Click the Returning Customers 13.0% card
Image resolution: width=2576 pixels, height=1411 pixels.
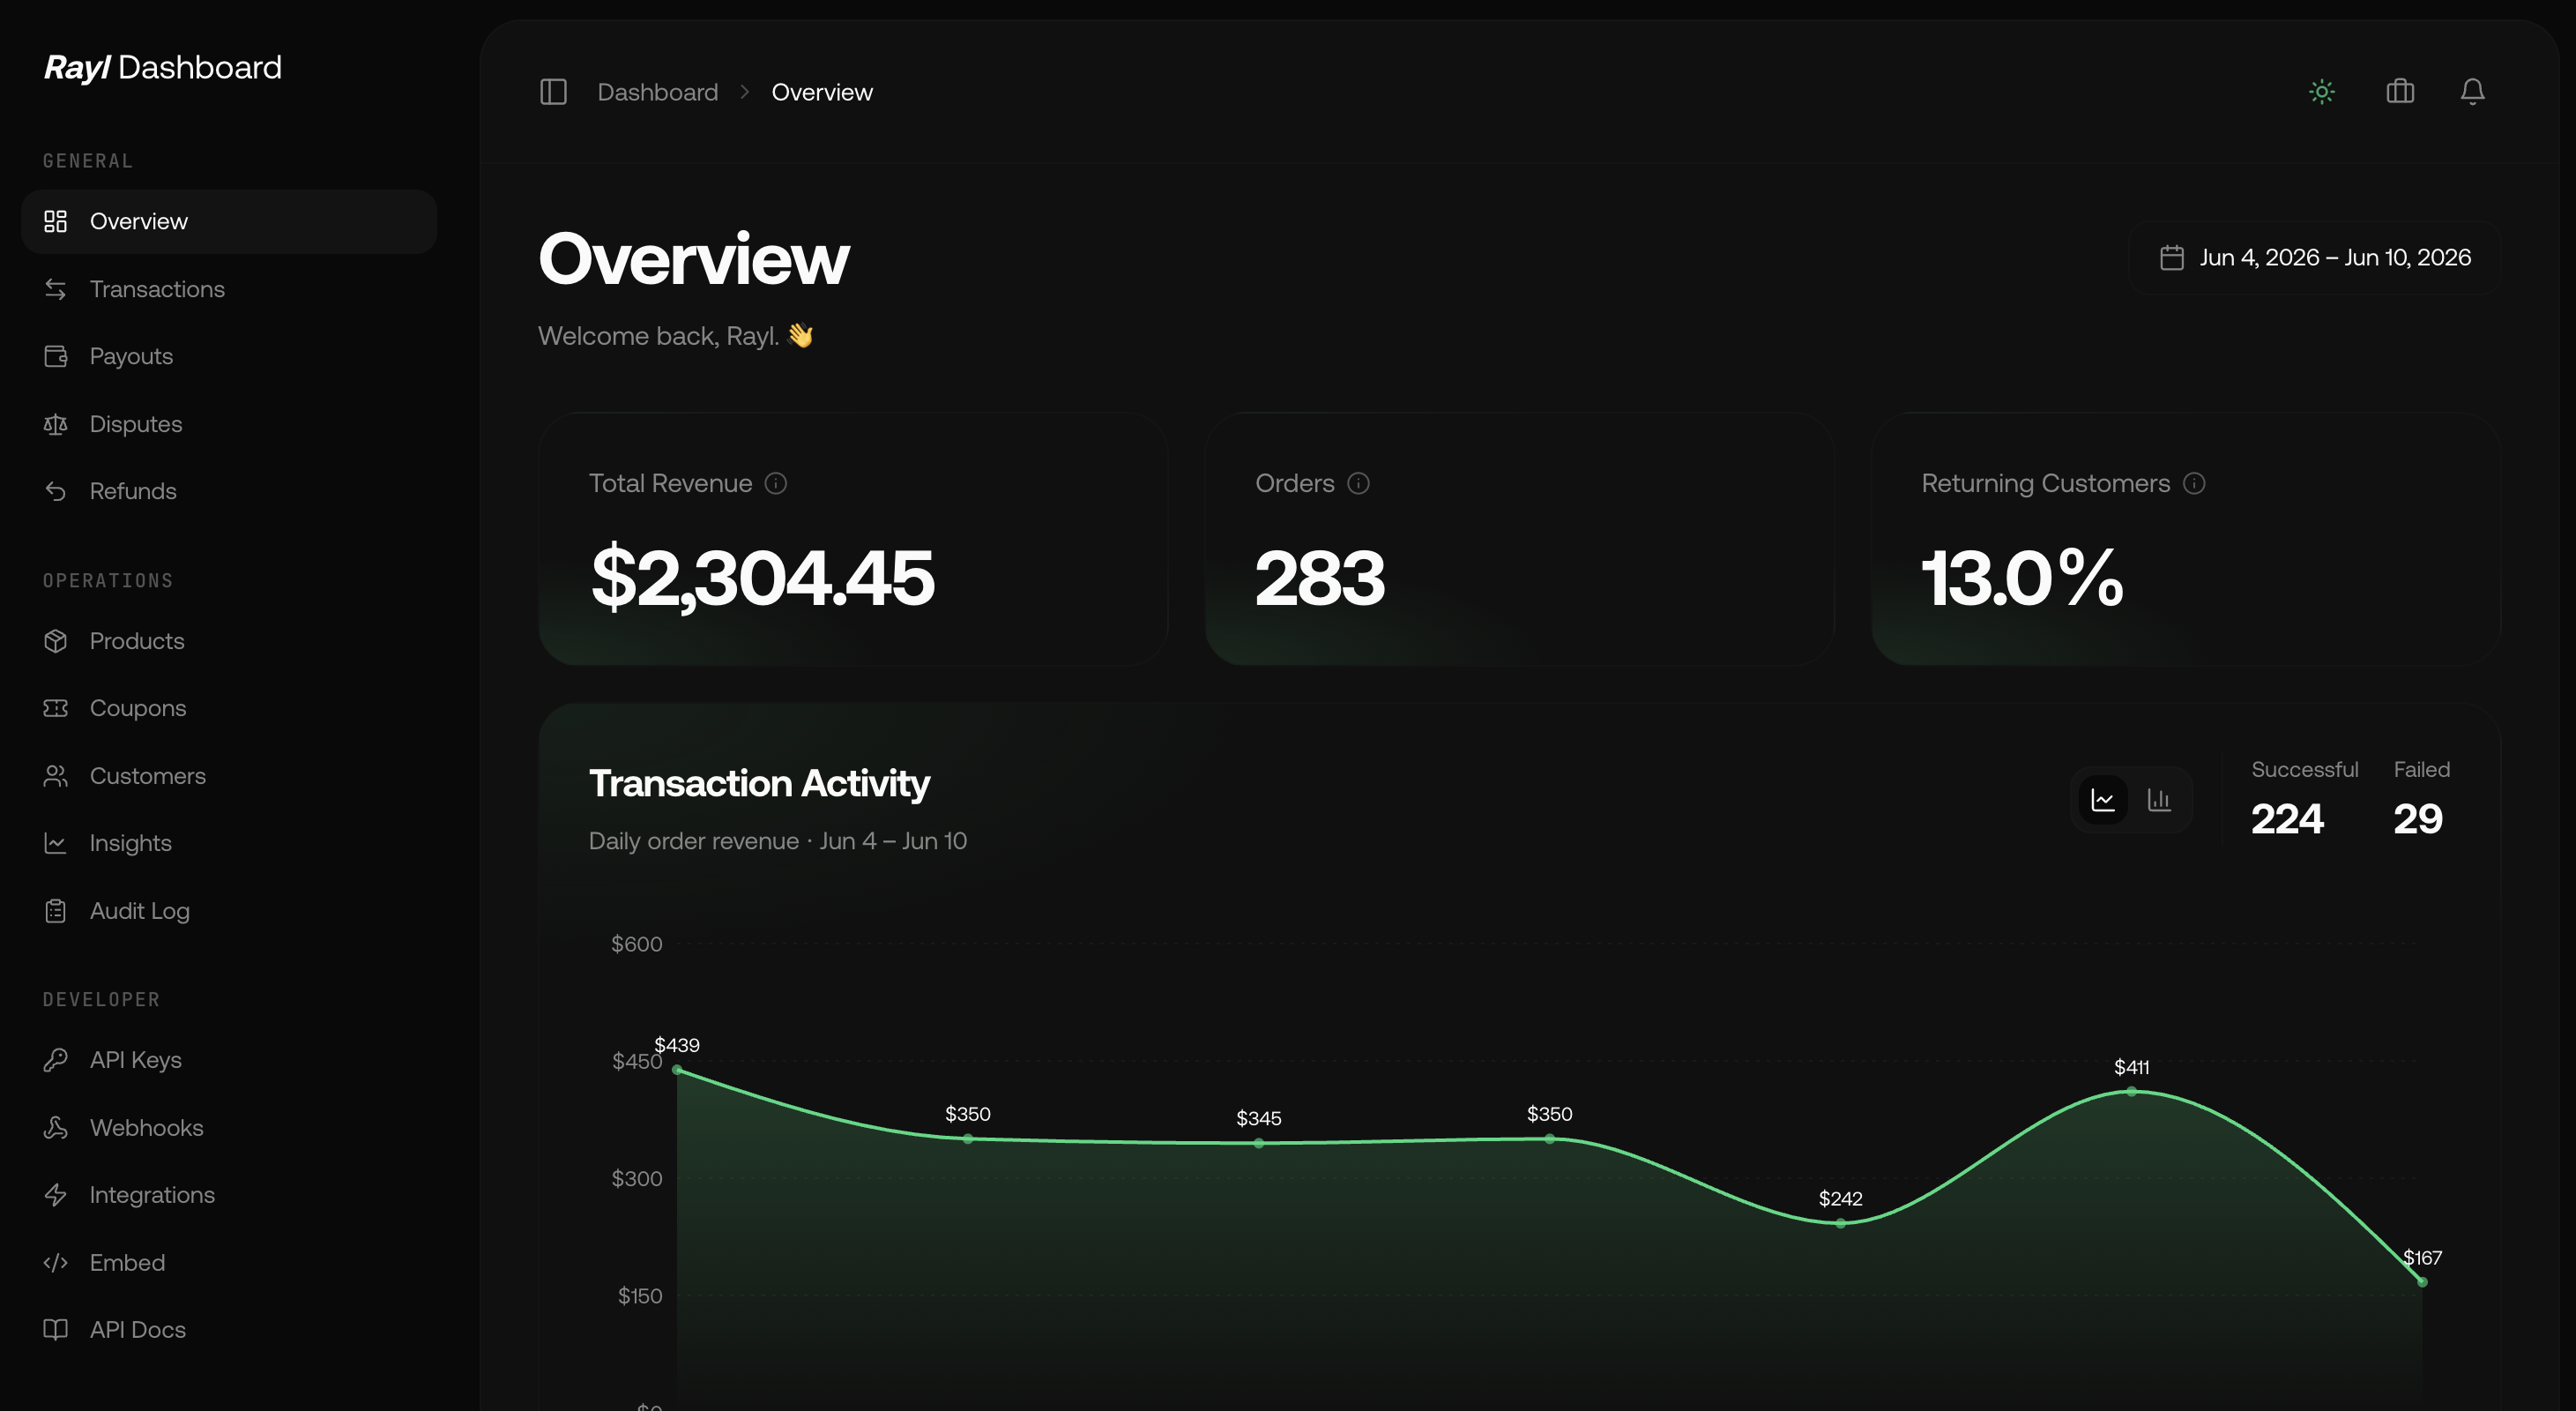tap(2186, 539)
